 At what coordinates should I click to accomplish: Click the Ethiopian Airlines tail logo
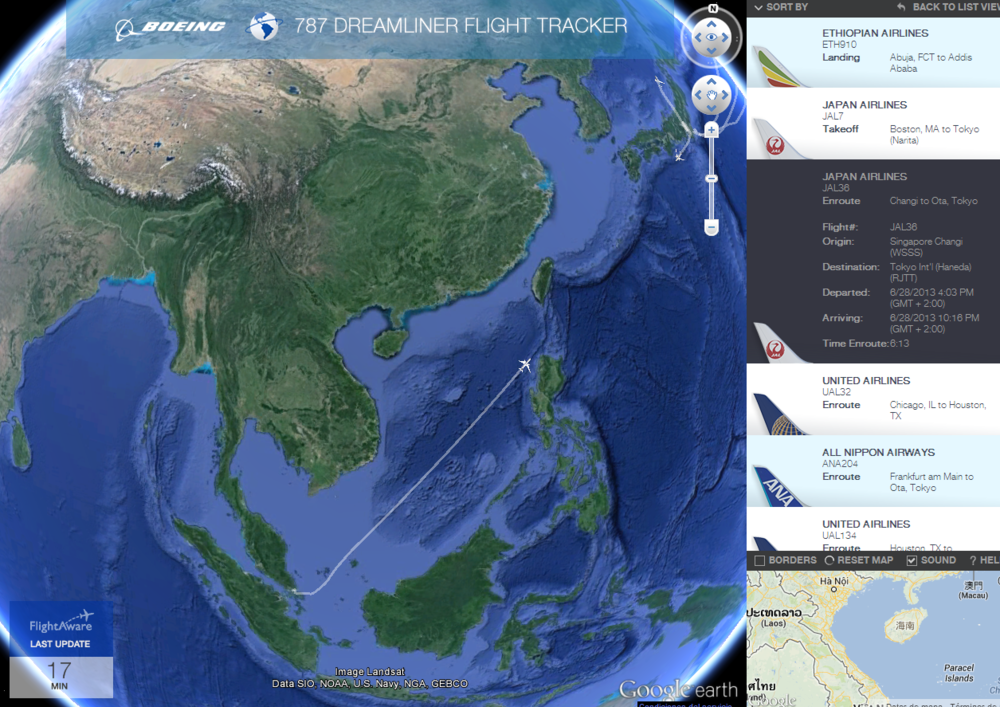779,67
